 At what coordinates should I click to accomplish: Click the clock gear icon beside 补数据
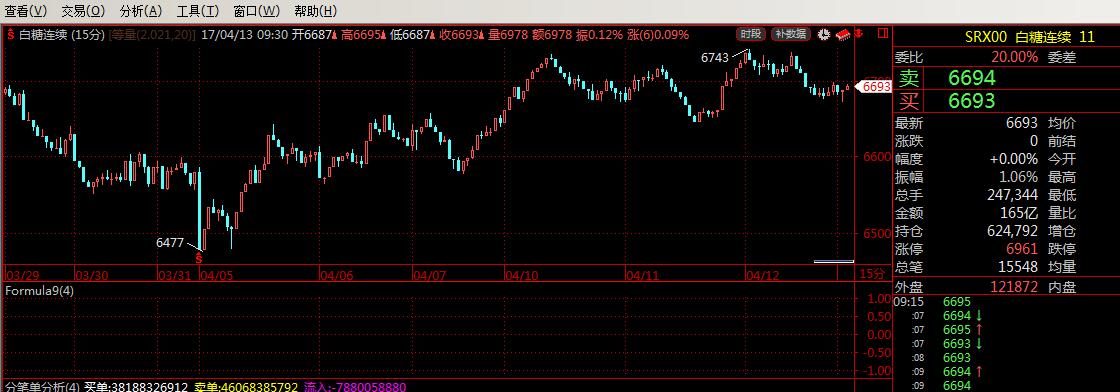[x=824, y=34]
